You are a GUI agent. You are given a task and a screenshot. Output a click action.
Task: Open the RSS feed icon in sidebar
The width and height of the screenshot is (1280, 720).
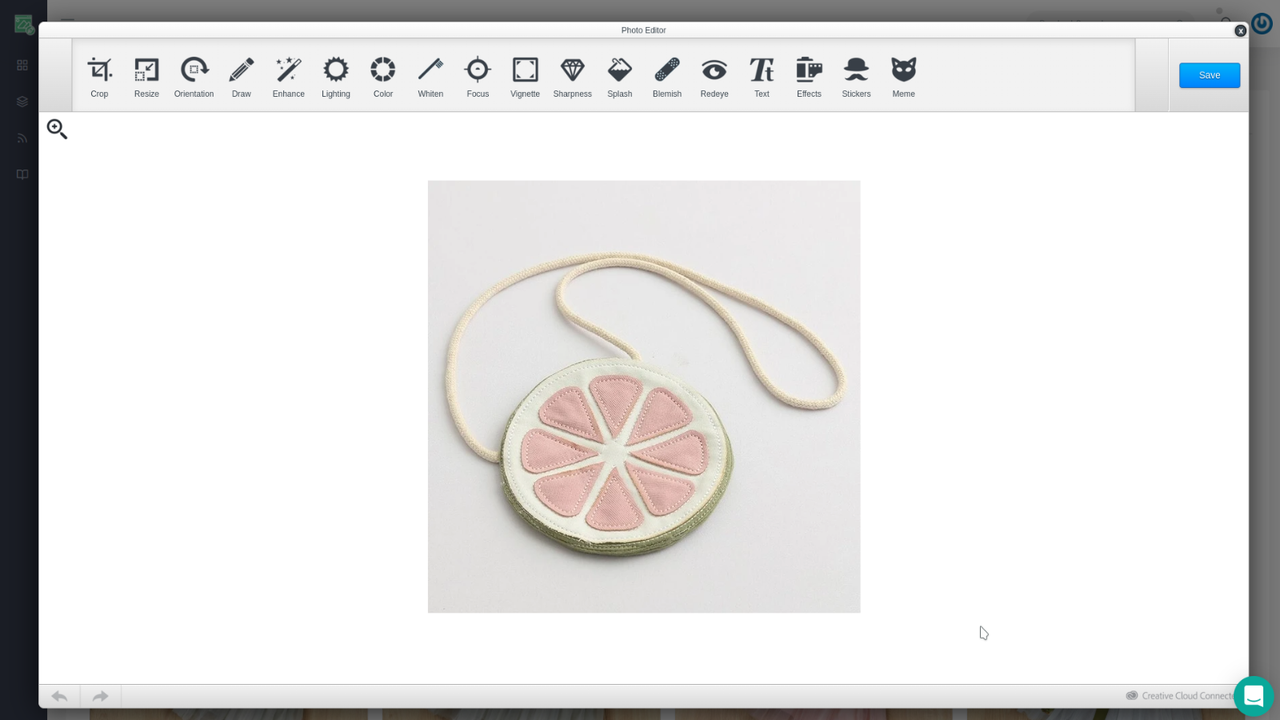pyautogui.click(x=22, y=138)
